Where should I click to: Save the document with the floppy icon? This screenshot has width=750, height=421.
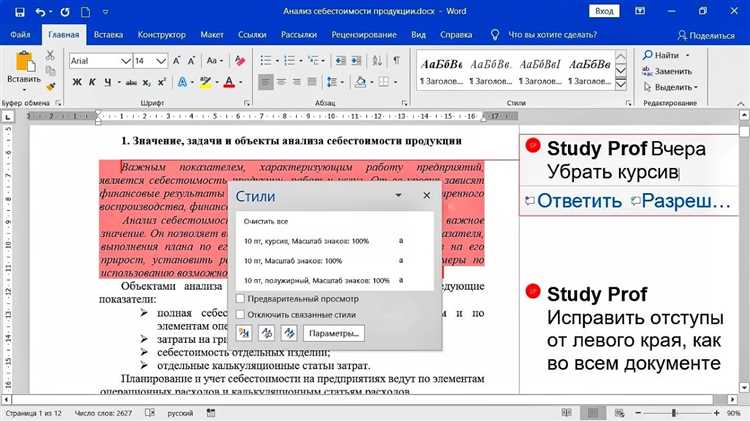(x=20, y=12)
